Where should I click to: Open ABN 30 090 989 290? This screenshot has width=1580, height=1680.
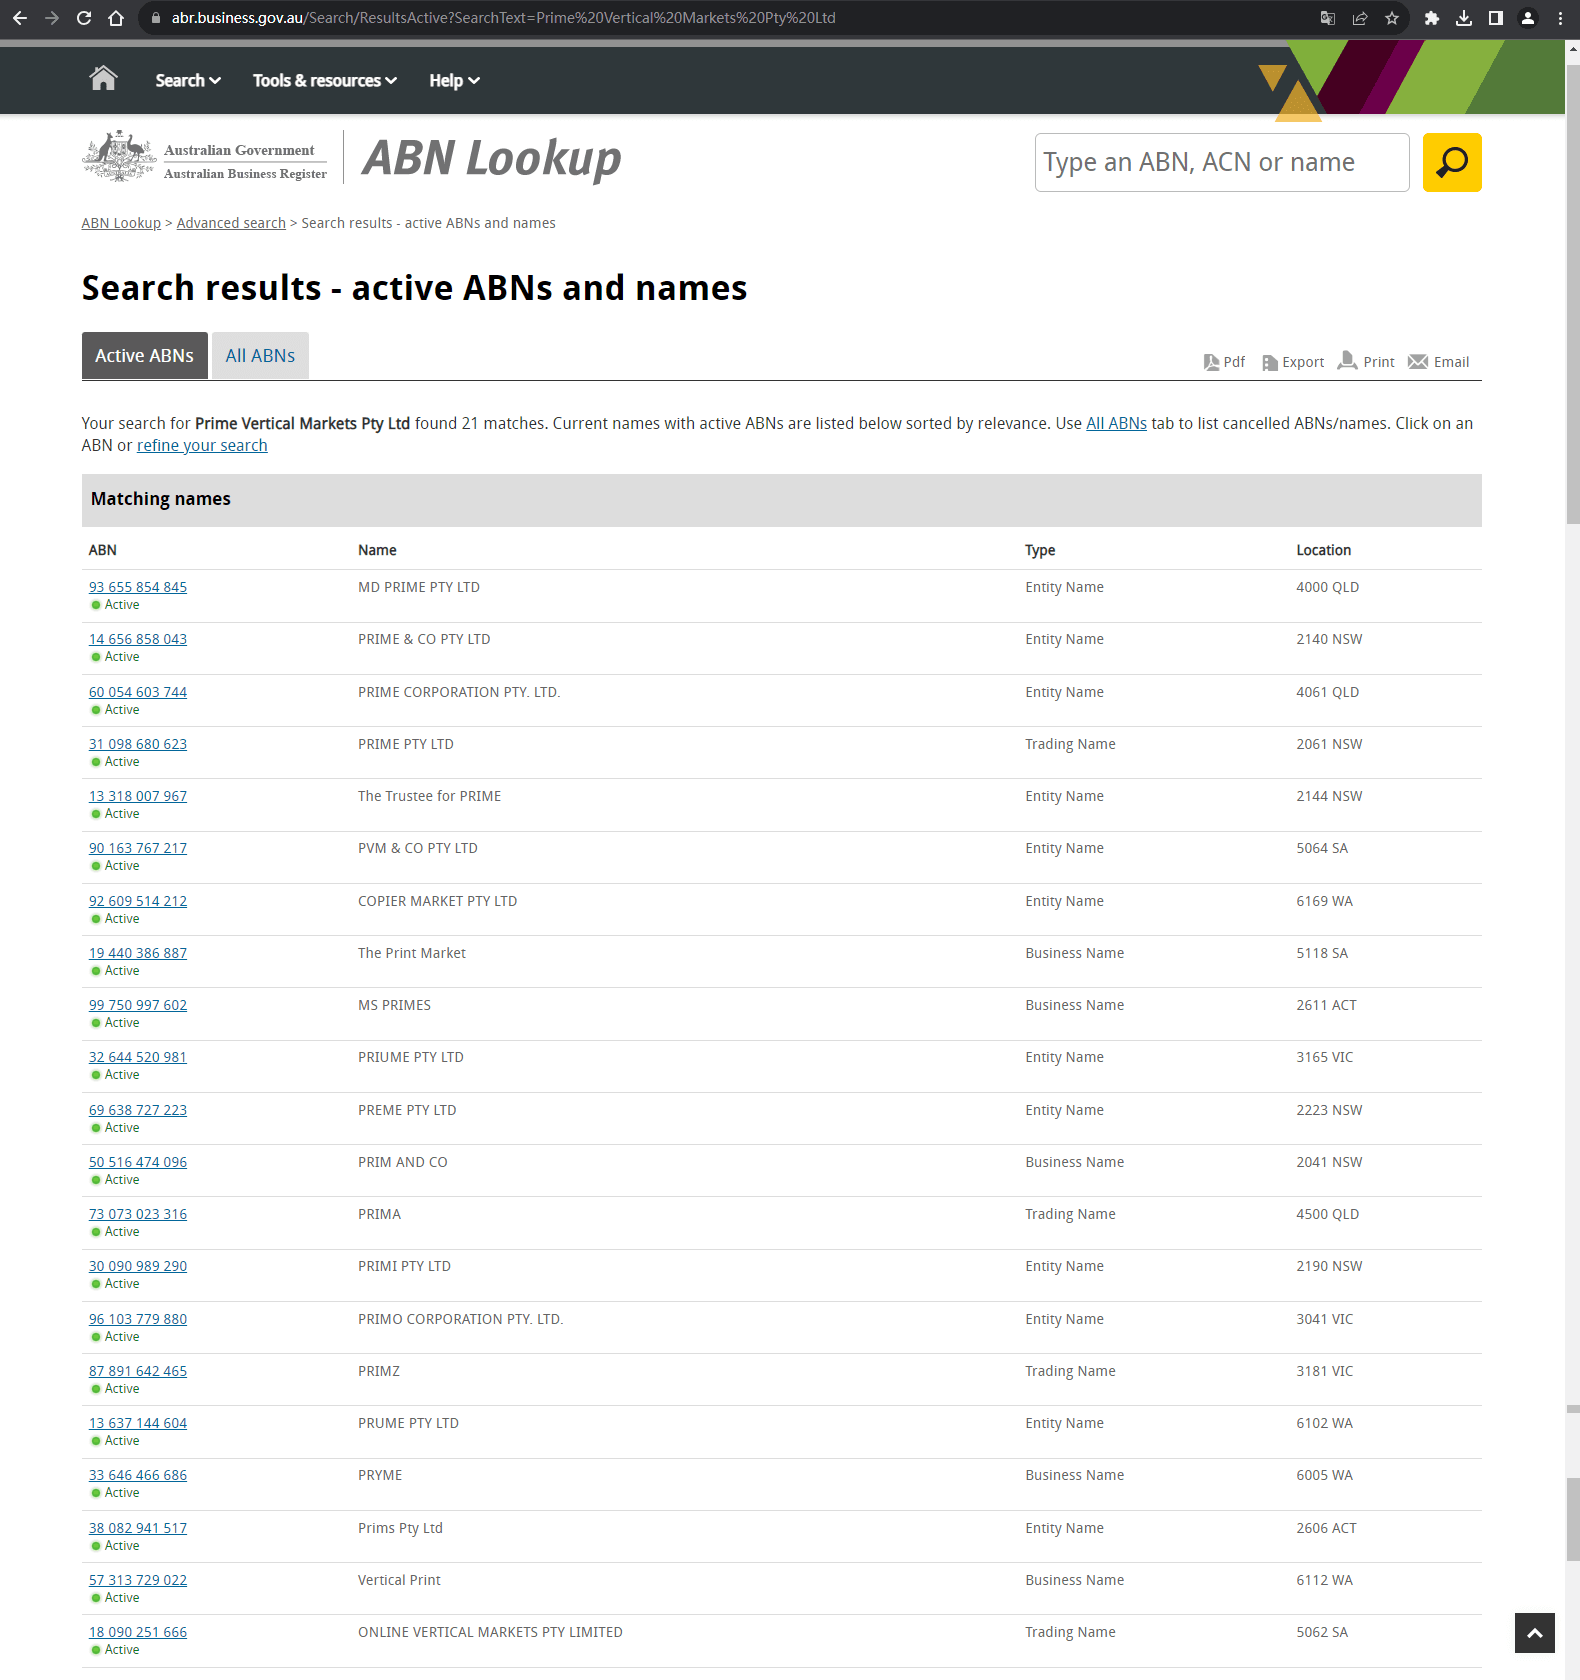(x=138, y=1266)
